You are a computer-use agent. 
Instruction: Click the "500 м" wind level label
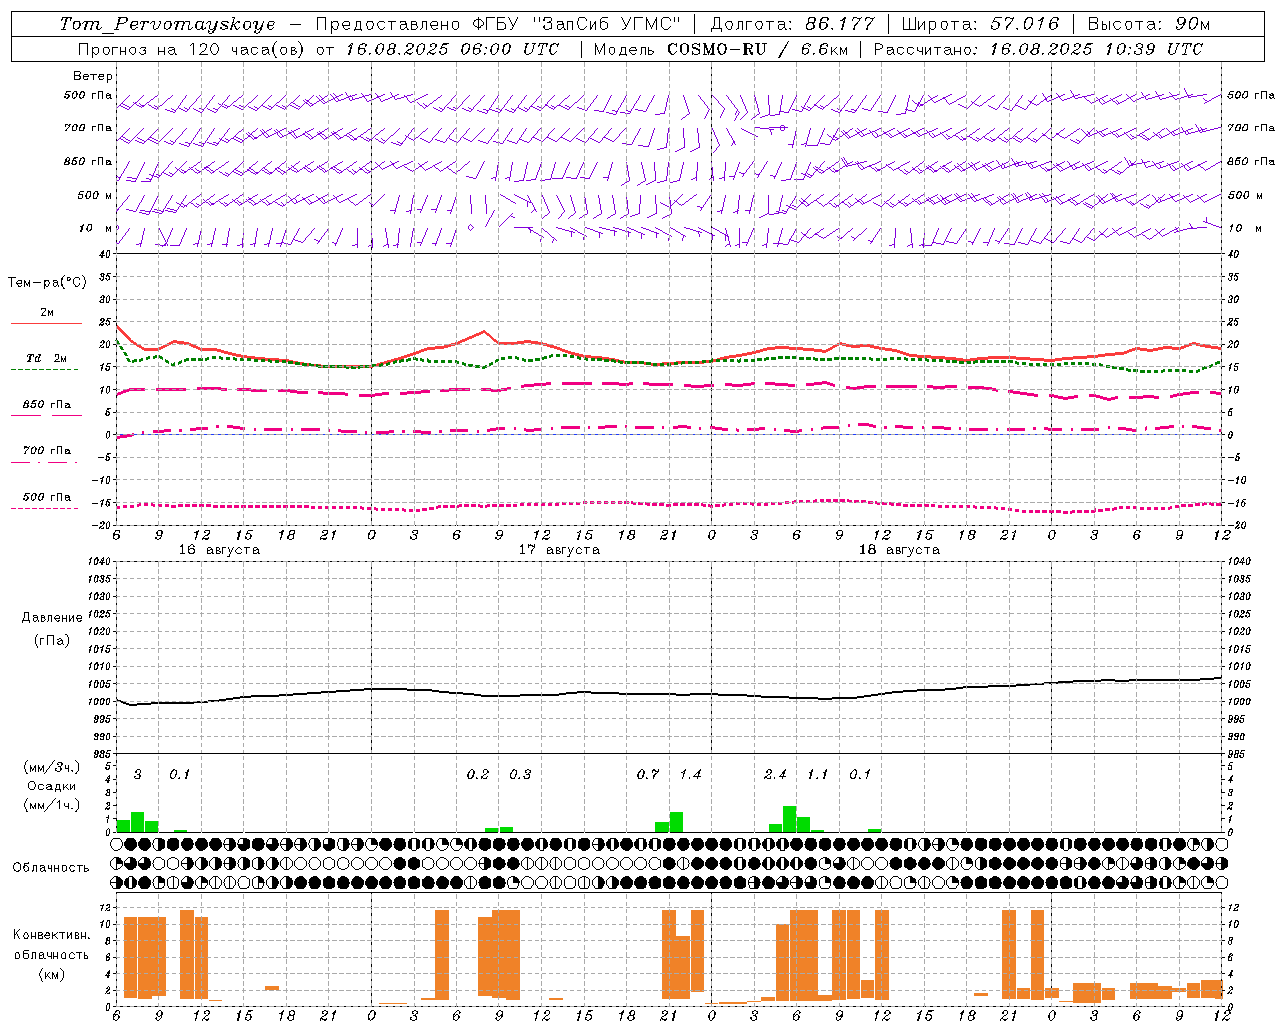click(x=95, y=195)
